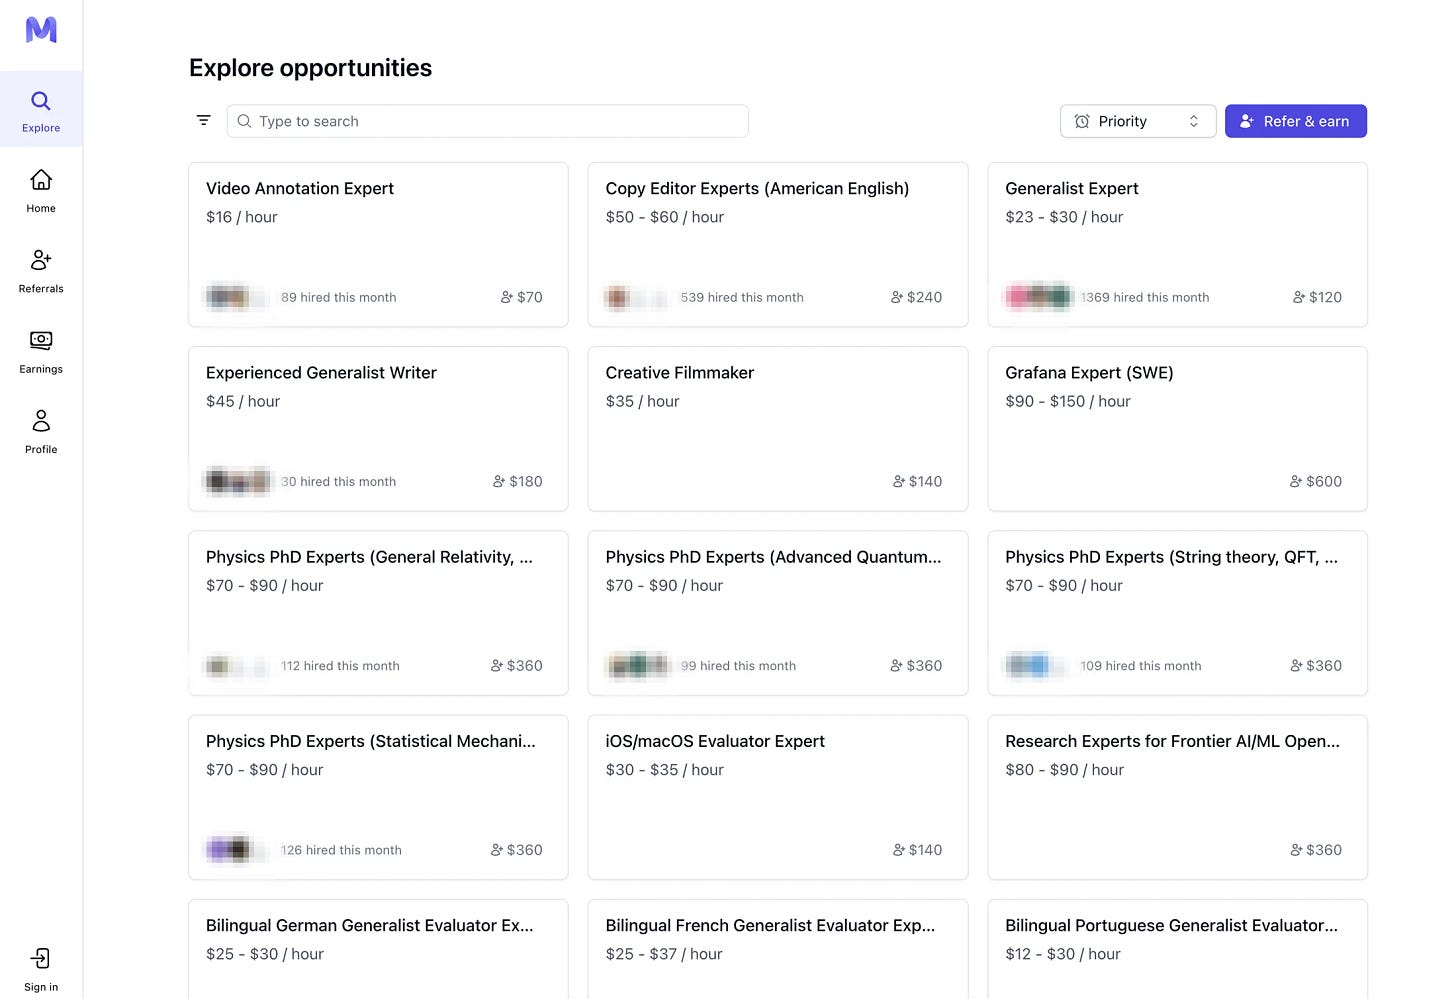Open the Priority sorting dropdown
This screenshot has height=999, width=1456.
tap(1138, 121)
